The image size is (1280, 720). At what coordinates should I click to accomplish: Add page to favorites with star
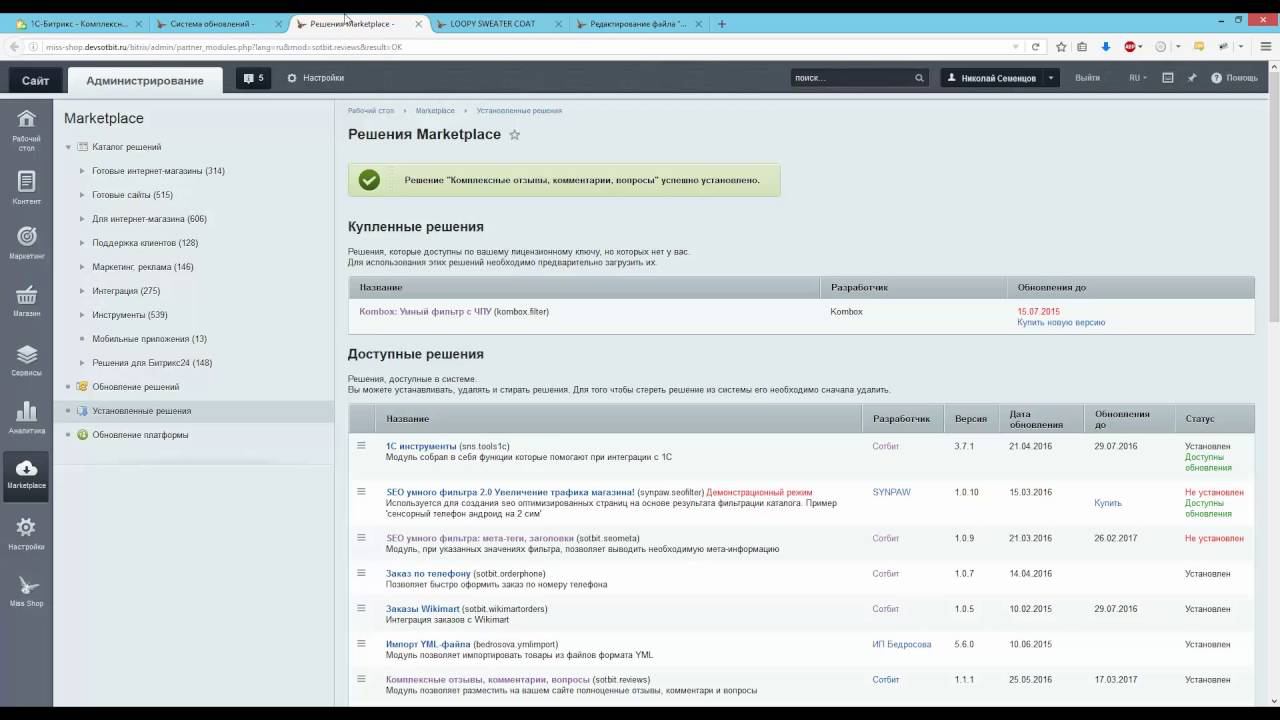tap(514, 135)
